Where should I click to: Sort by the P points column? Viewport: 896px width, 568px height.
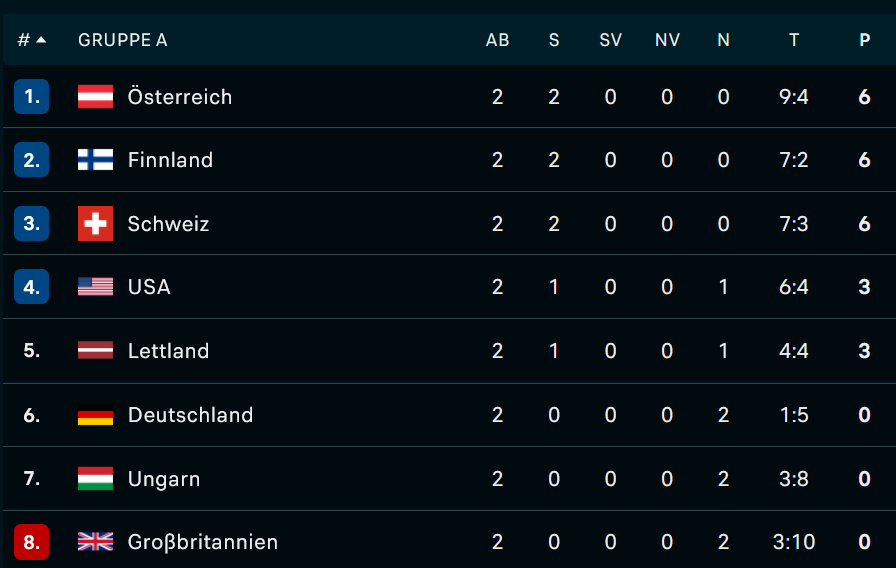pos(865,40)
